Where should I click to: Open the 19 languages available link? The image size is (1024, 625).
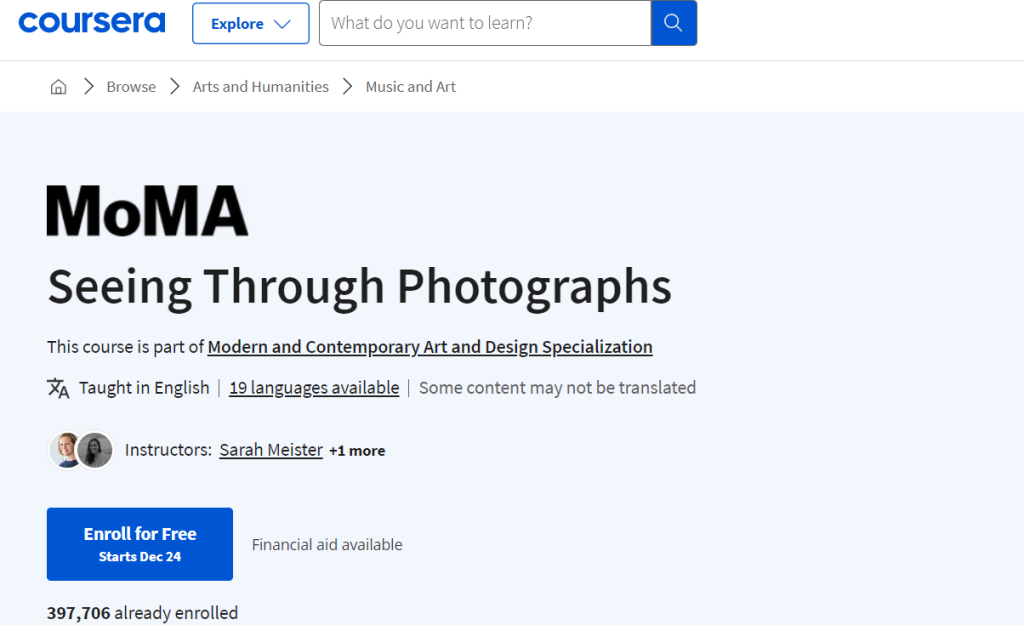(x=314, y=387)
